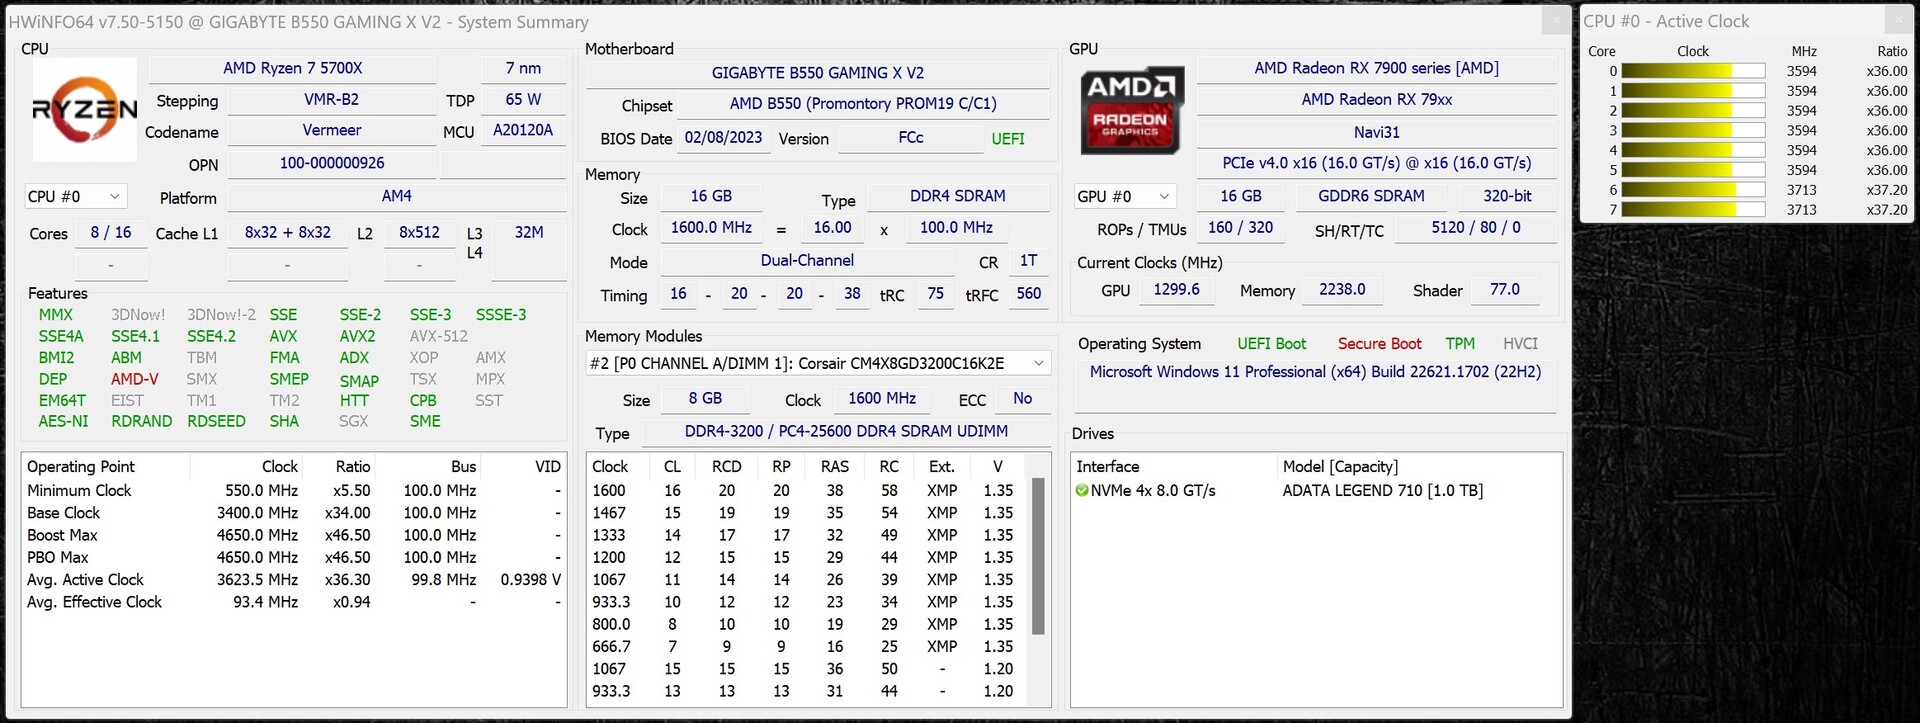Click the 8 / 16 cores value
1920x723 pixels.
coord(111,232)
